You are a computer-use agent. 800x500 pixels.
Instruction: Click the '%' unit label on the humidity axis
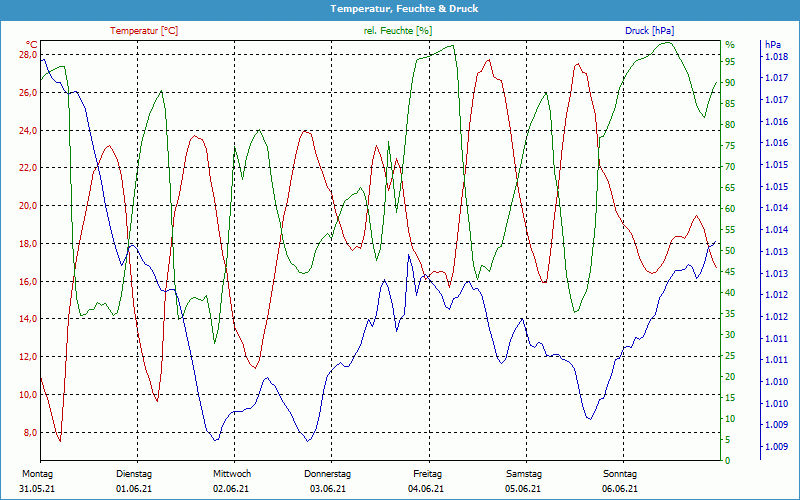(730, 45)
